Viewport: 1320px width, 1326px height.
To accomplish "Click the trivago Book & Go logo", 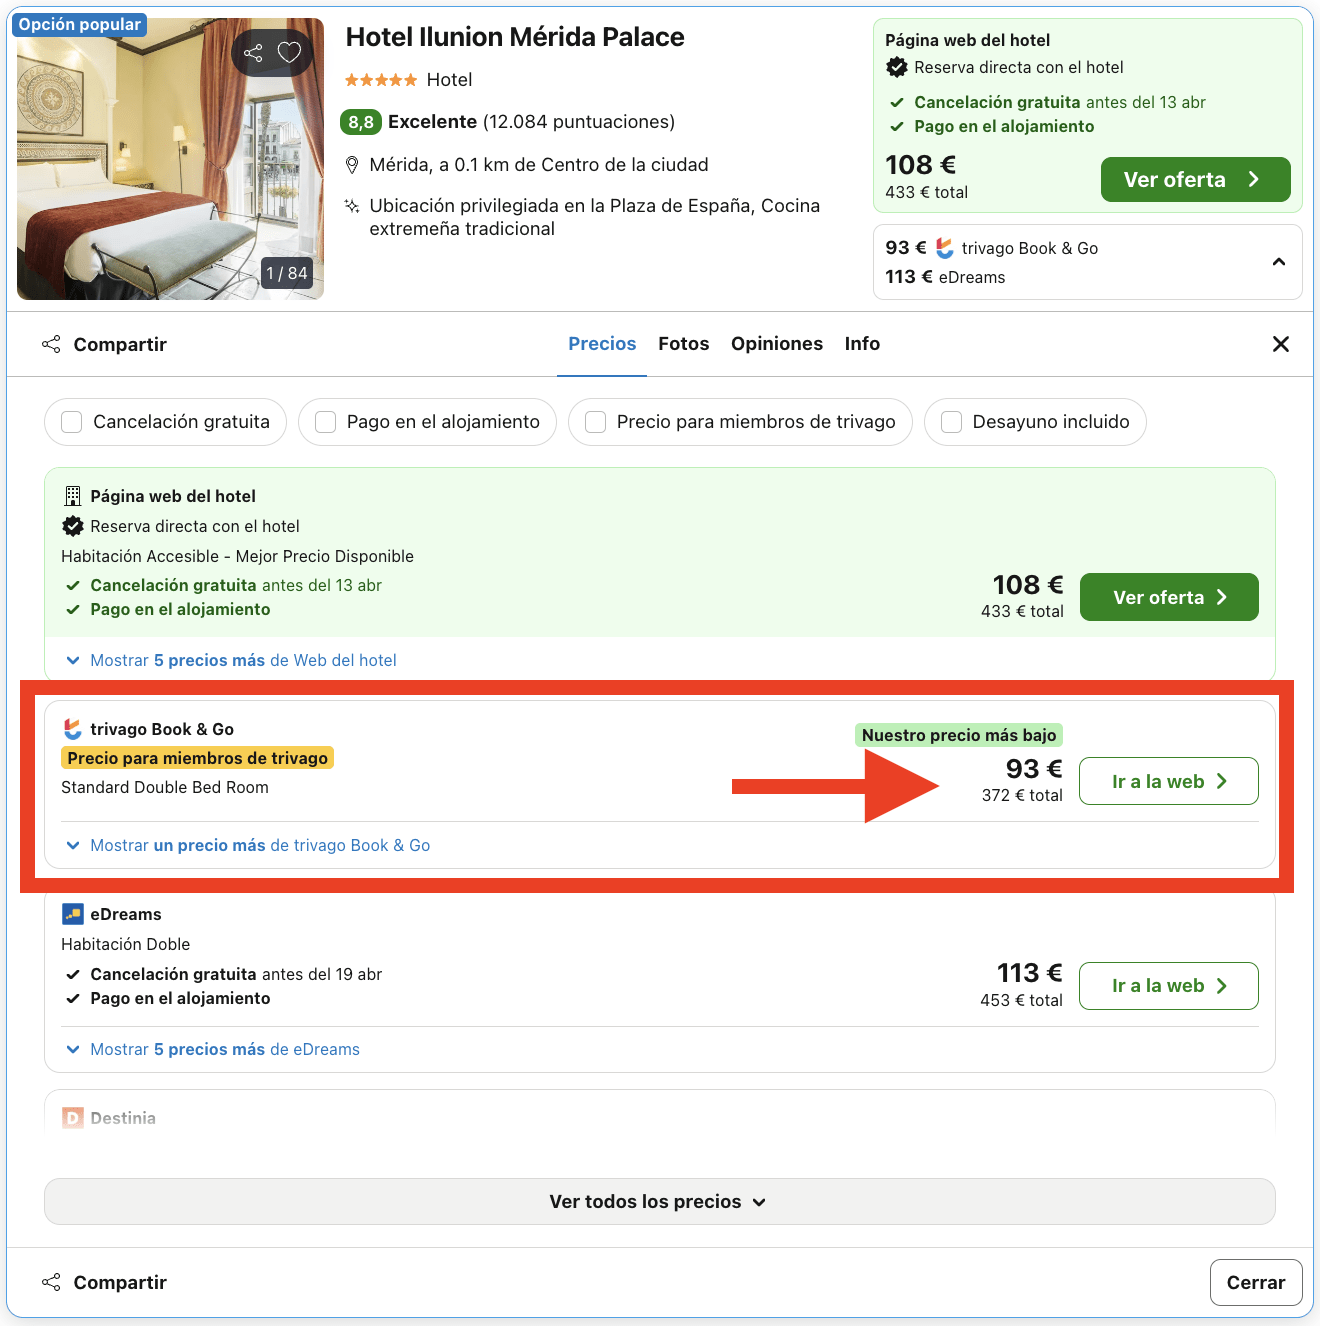I will 71,729.
